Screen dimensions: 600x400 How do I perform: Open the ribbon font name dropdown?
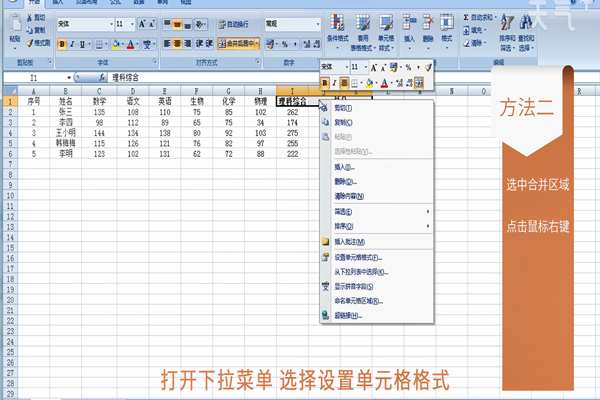111,24
